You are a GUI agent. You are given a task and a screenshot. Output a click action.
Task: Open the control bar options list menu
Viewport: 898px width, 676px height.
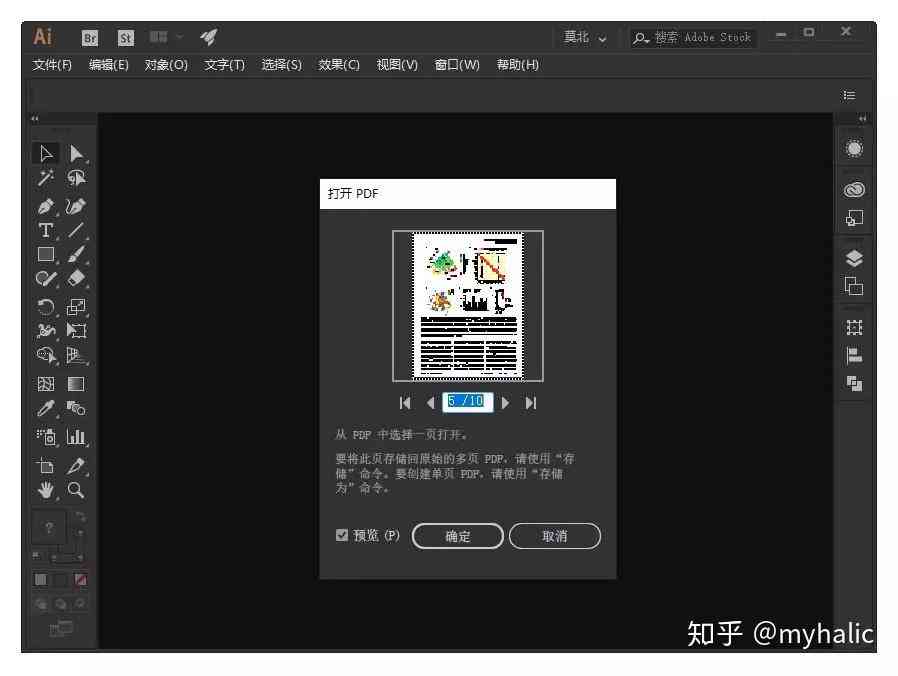[849, 96]
